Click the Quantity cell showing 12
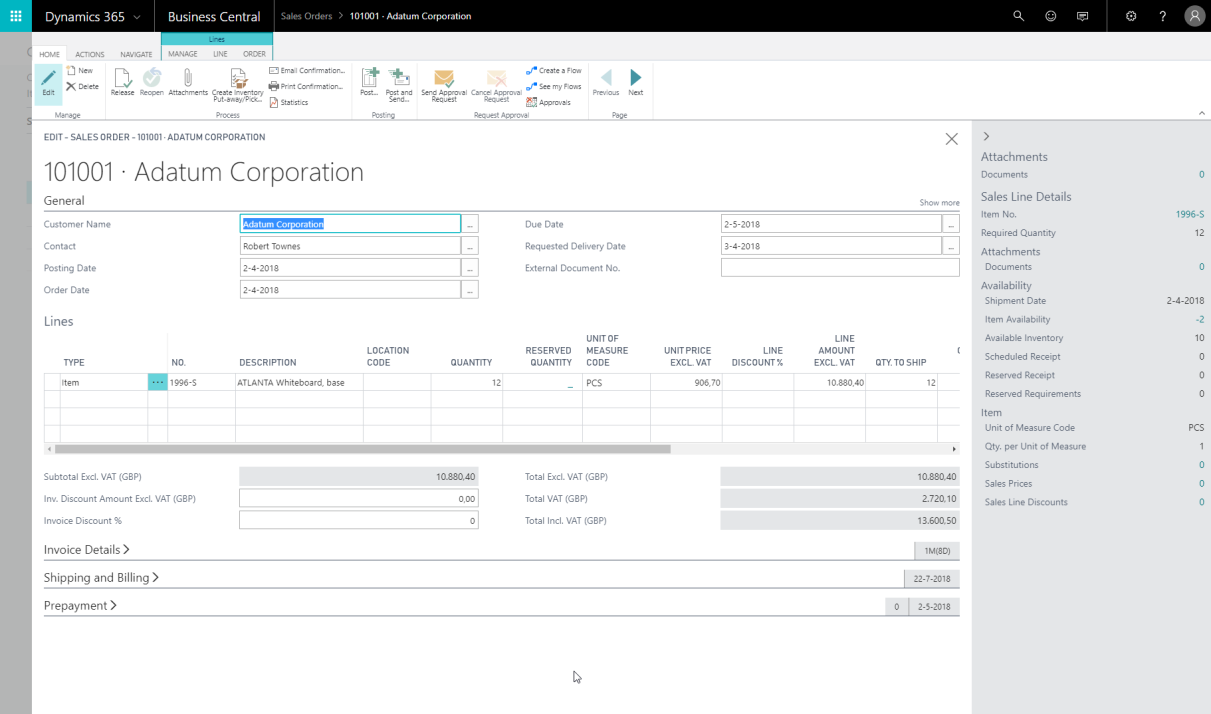The height and width of the screenshot is (714, 1211). [x=467, y=383]
